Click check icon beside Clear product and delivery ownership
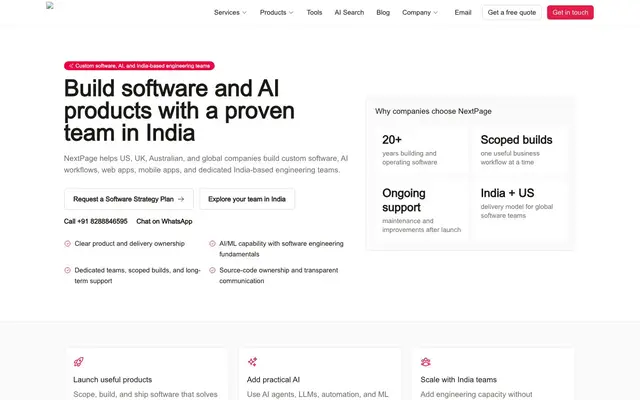 [67, 244]
